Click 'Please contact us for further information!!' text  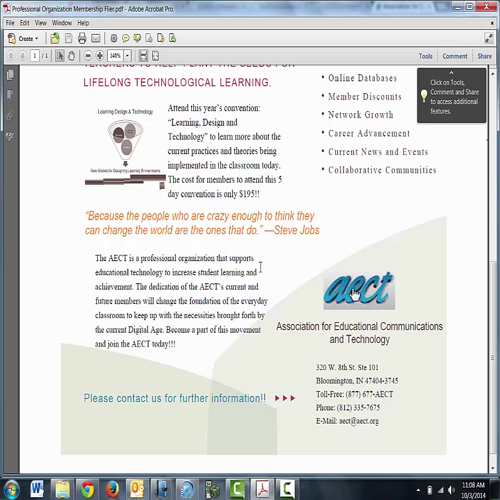[175, 398]
